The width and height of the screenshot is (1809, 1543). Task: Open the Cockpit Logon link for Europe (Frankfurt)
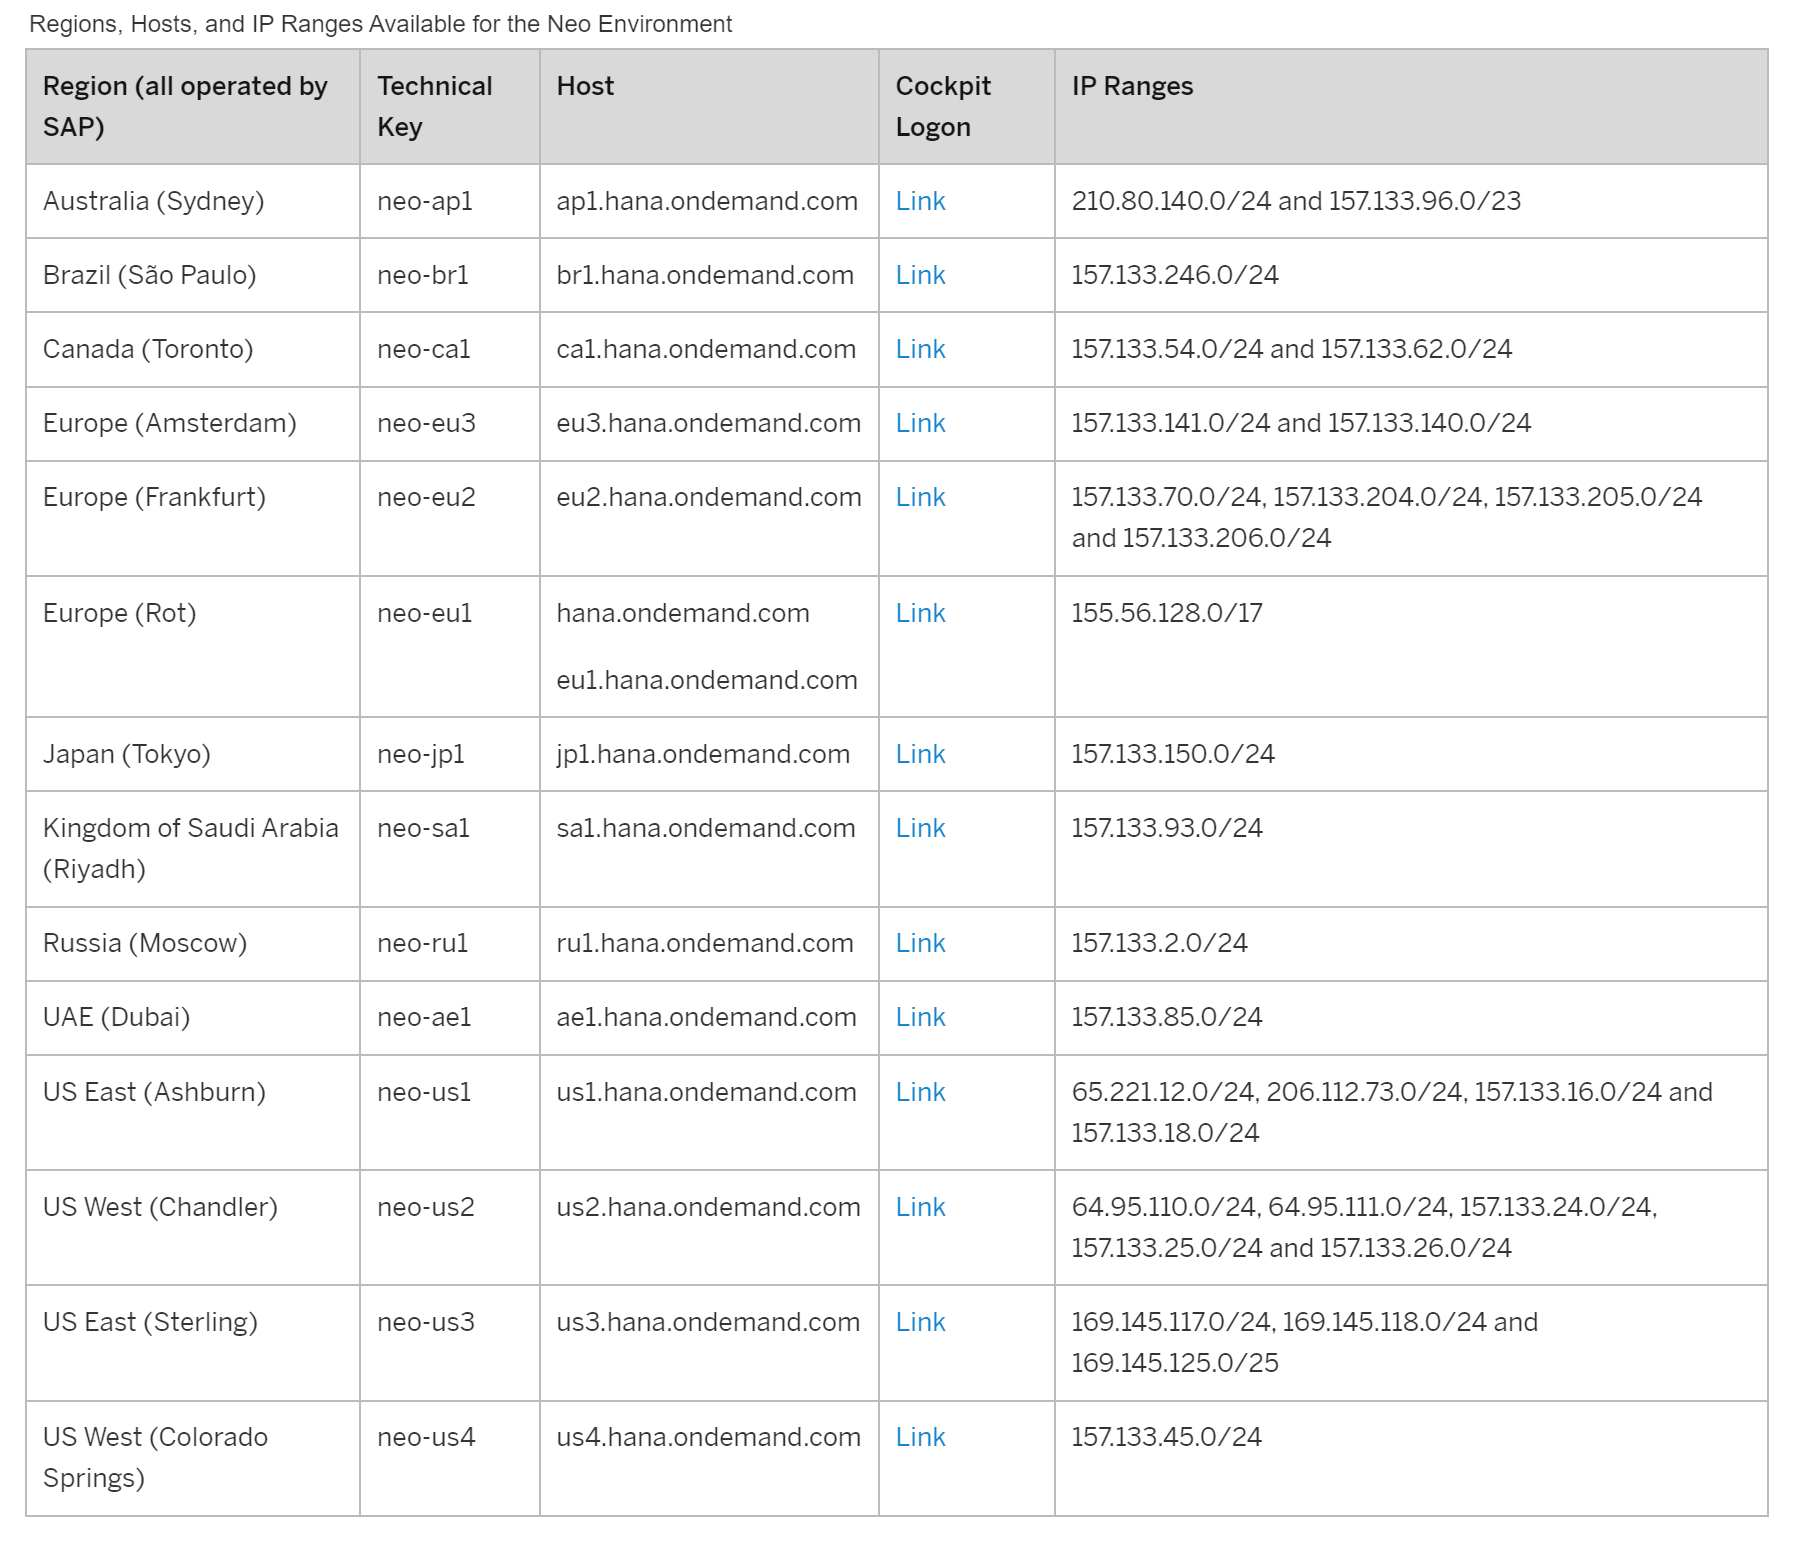[x=920, y=497]
